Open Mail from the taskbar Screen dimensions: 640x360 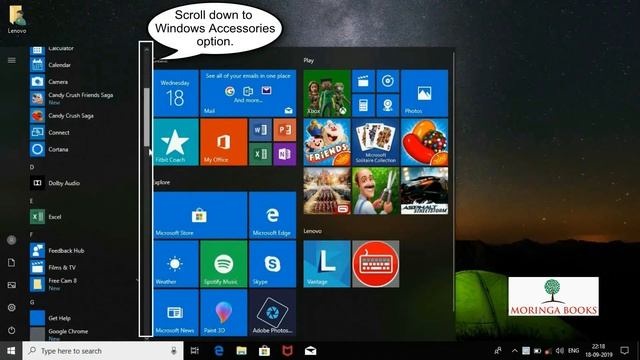[x=310, y=351]
